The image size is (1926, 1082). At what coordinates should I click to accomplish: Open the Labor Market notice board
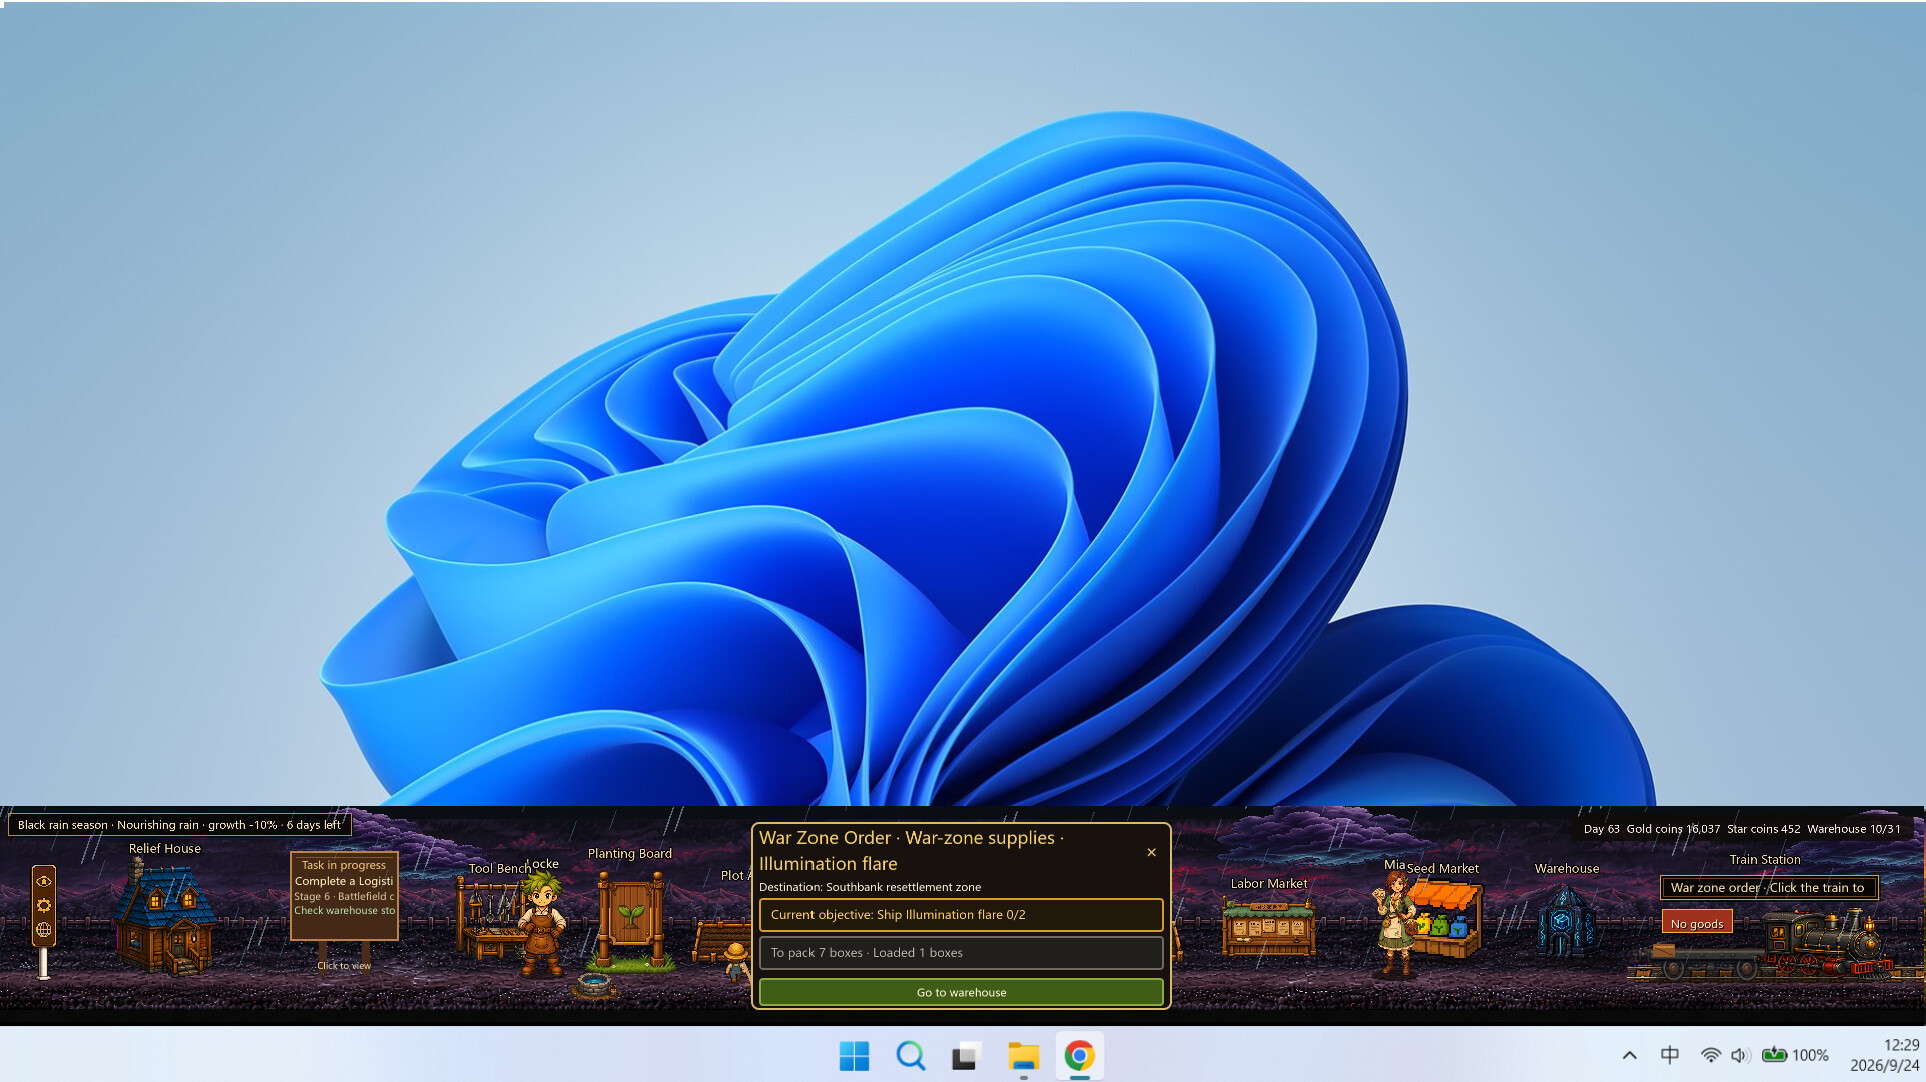tap(1269, 926)
